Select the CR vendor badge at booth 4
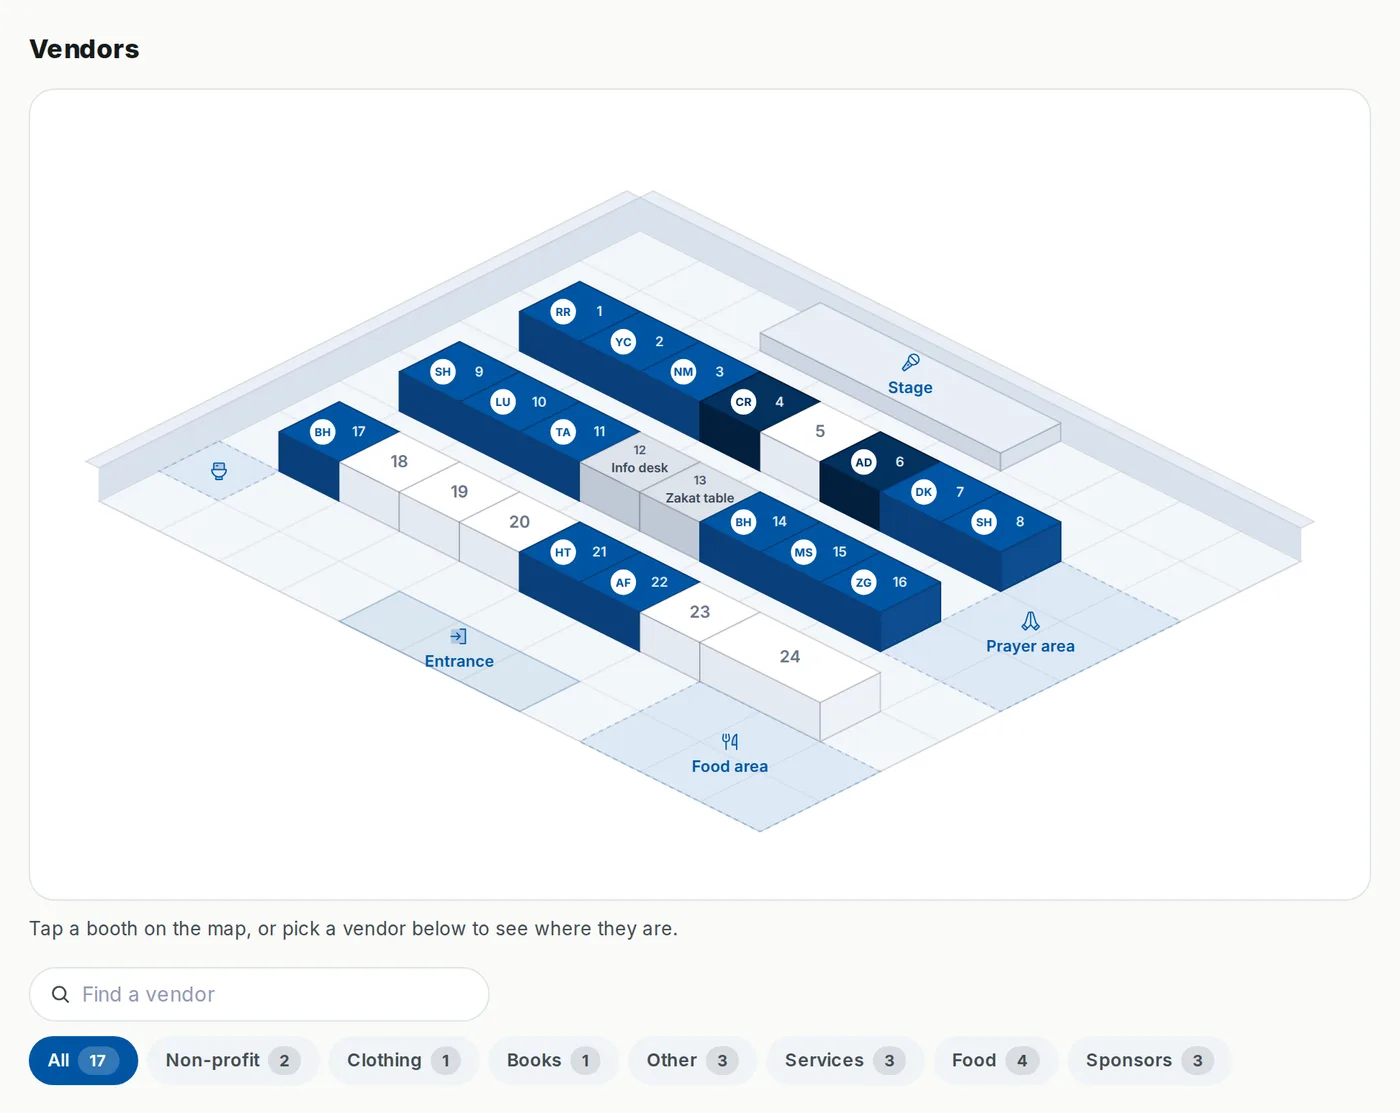 (x=743, y=402)
